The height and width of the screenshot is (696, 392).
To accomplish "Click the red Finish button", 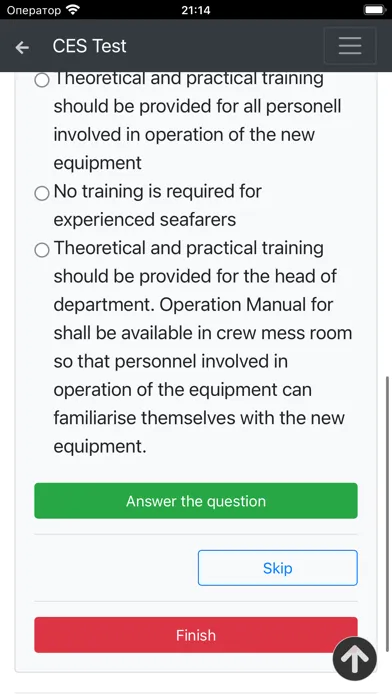I will pyautogui.click(x=196, y=635).
